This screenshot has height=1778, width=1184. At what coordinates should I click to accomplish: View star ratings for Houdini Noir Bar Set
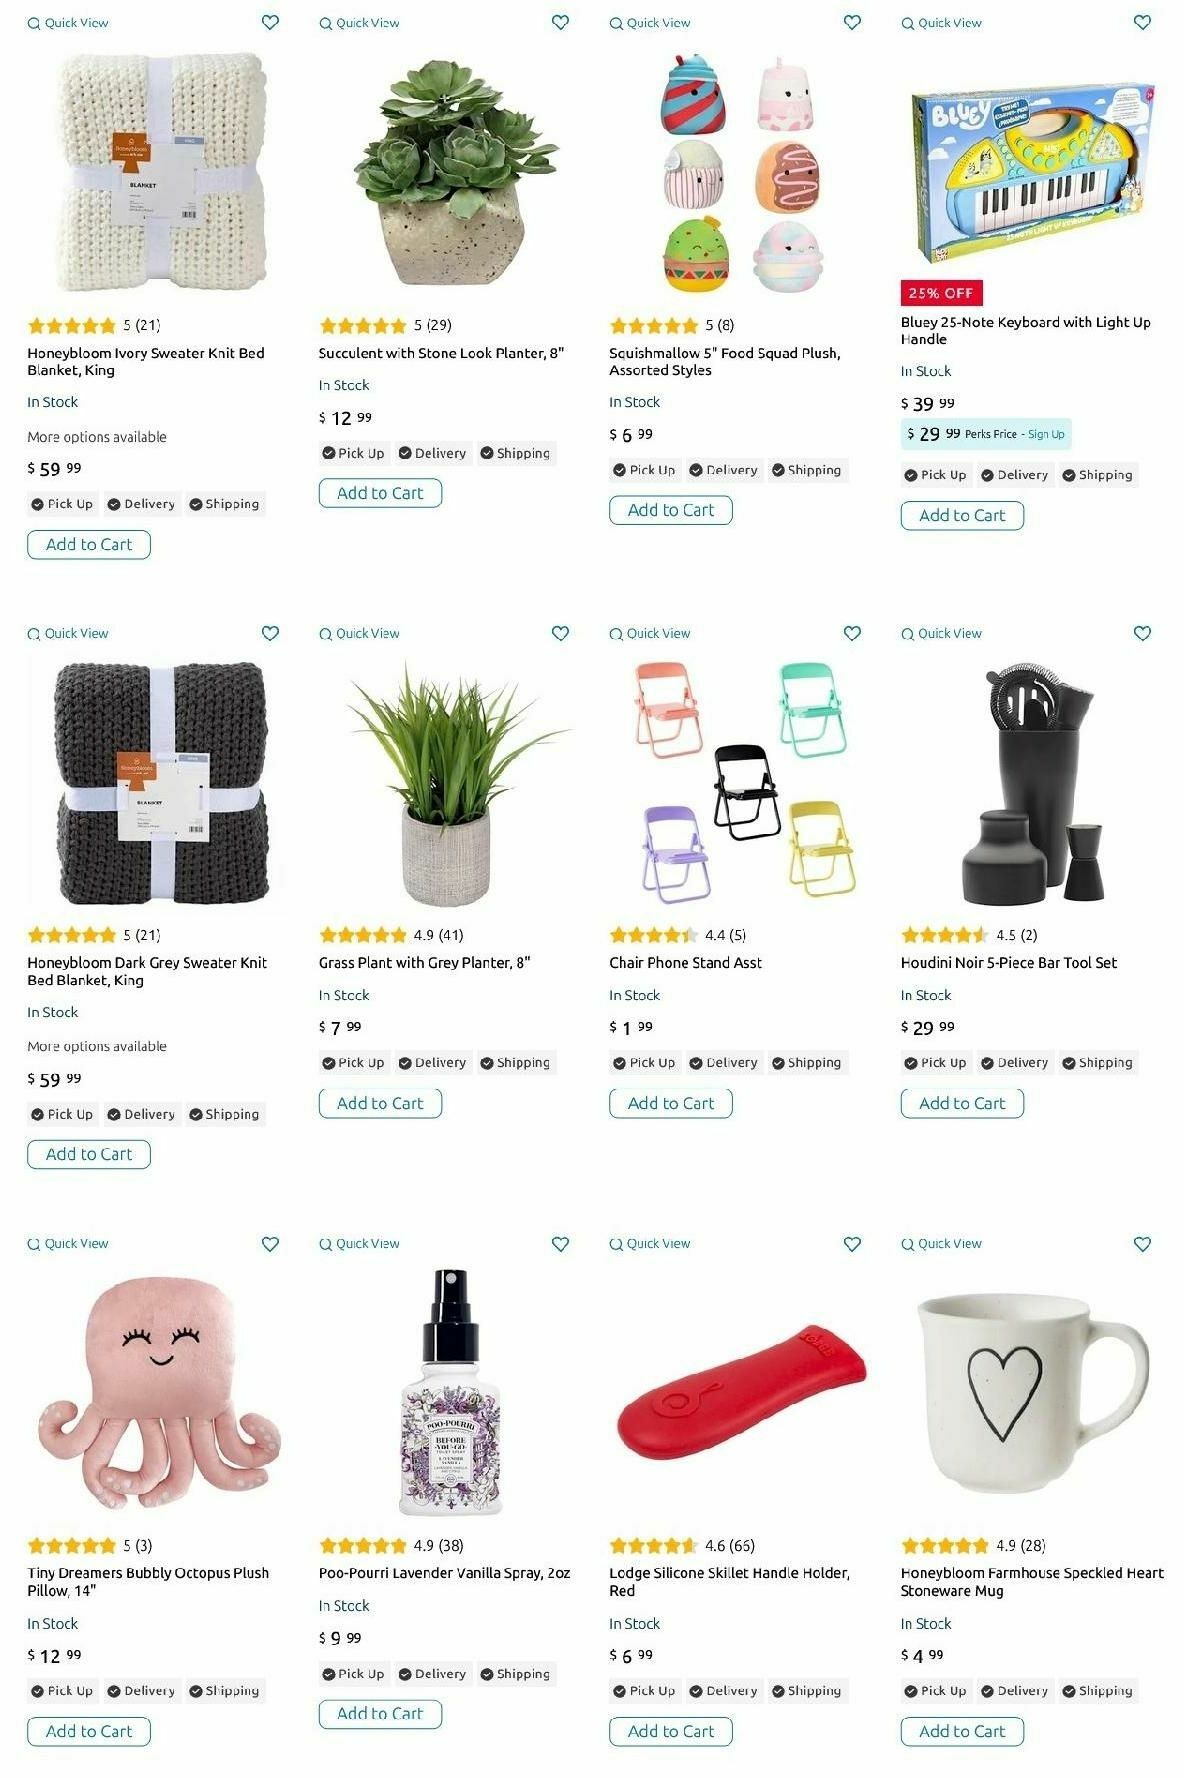pyautogui.click(x=944, y=935)
